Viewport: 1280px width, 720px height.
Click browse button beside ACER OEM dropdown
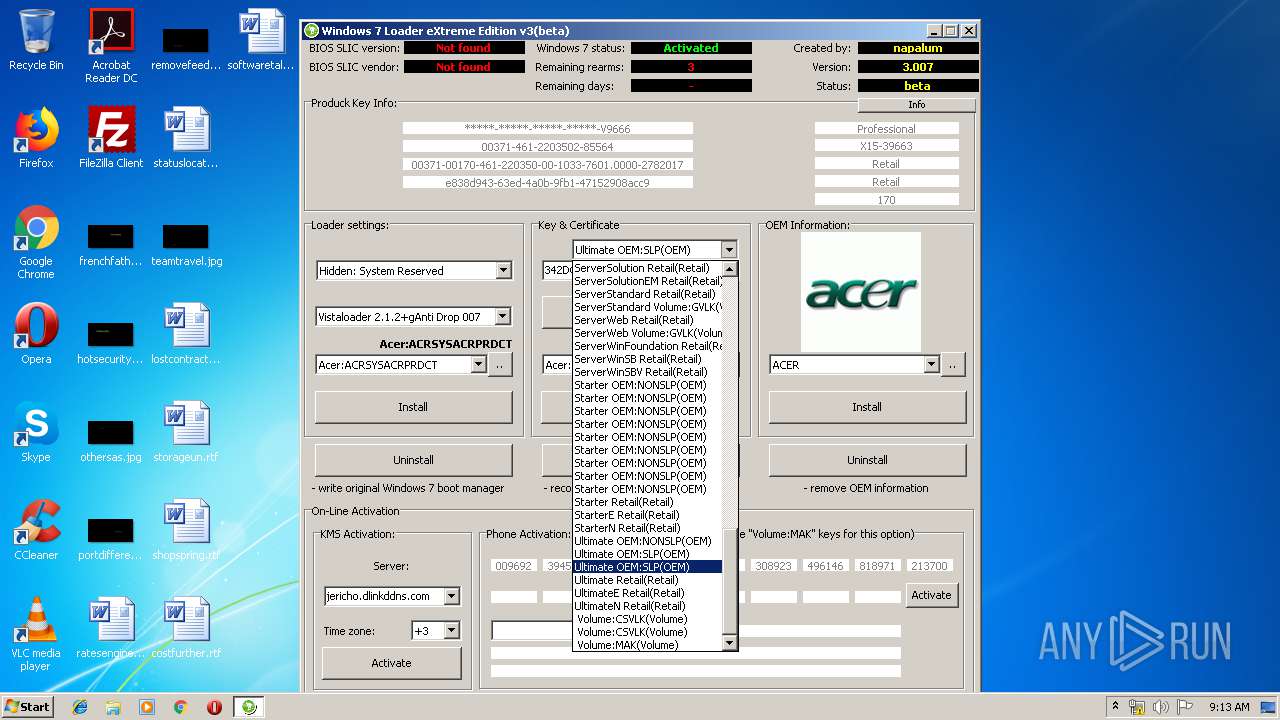tap(953, 365)
